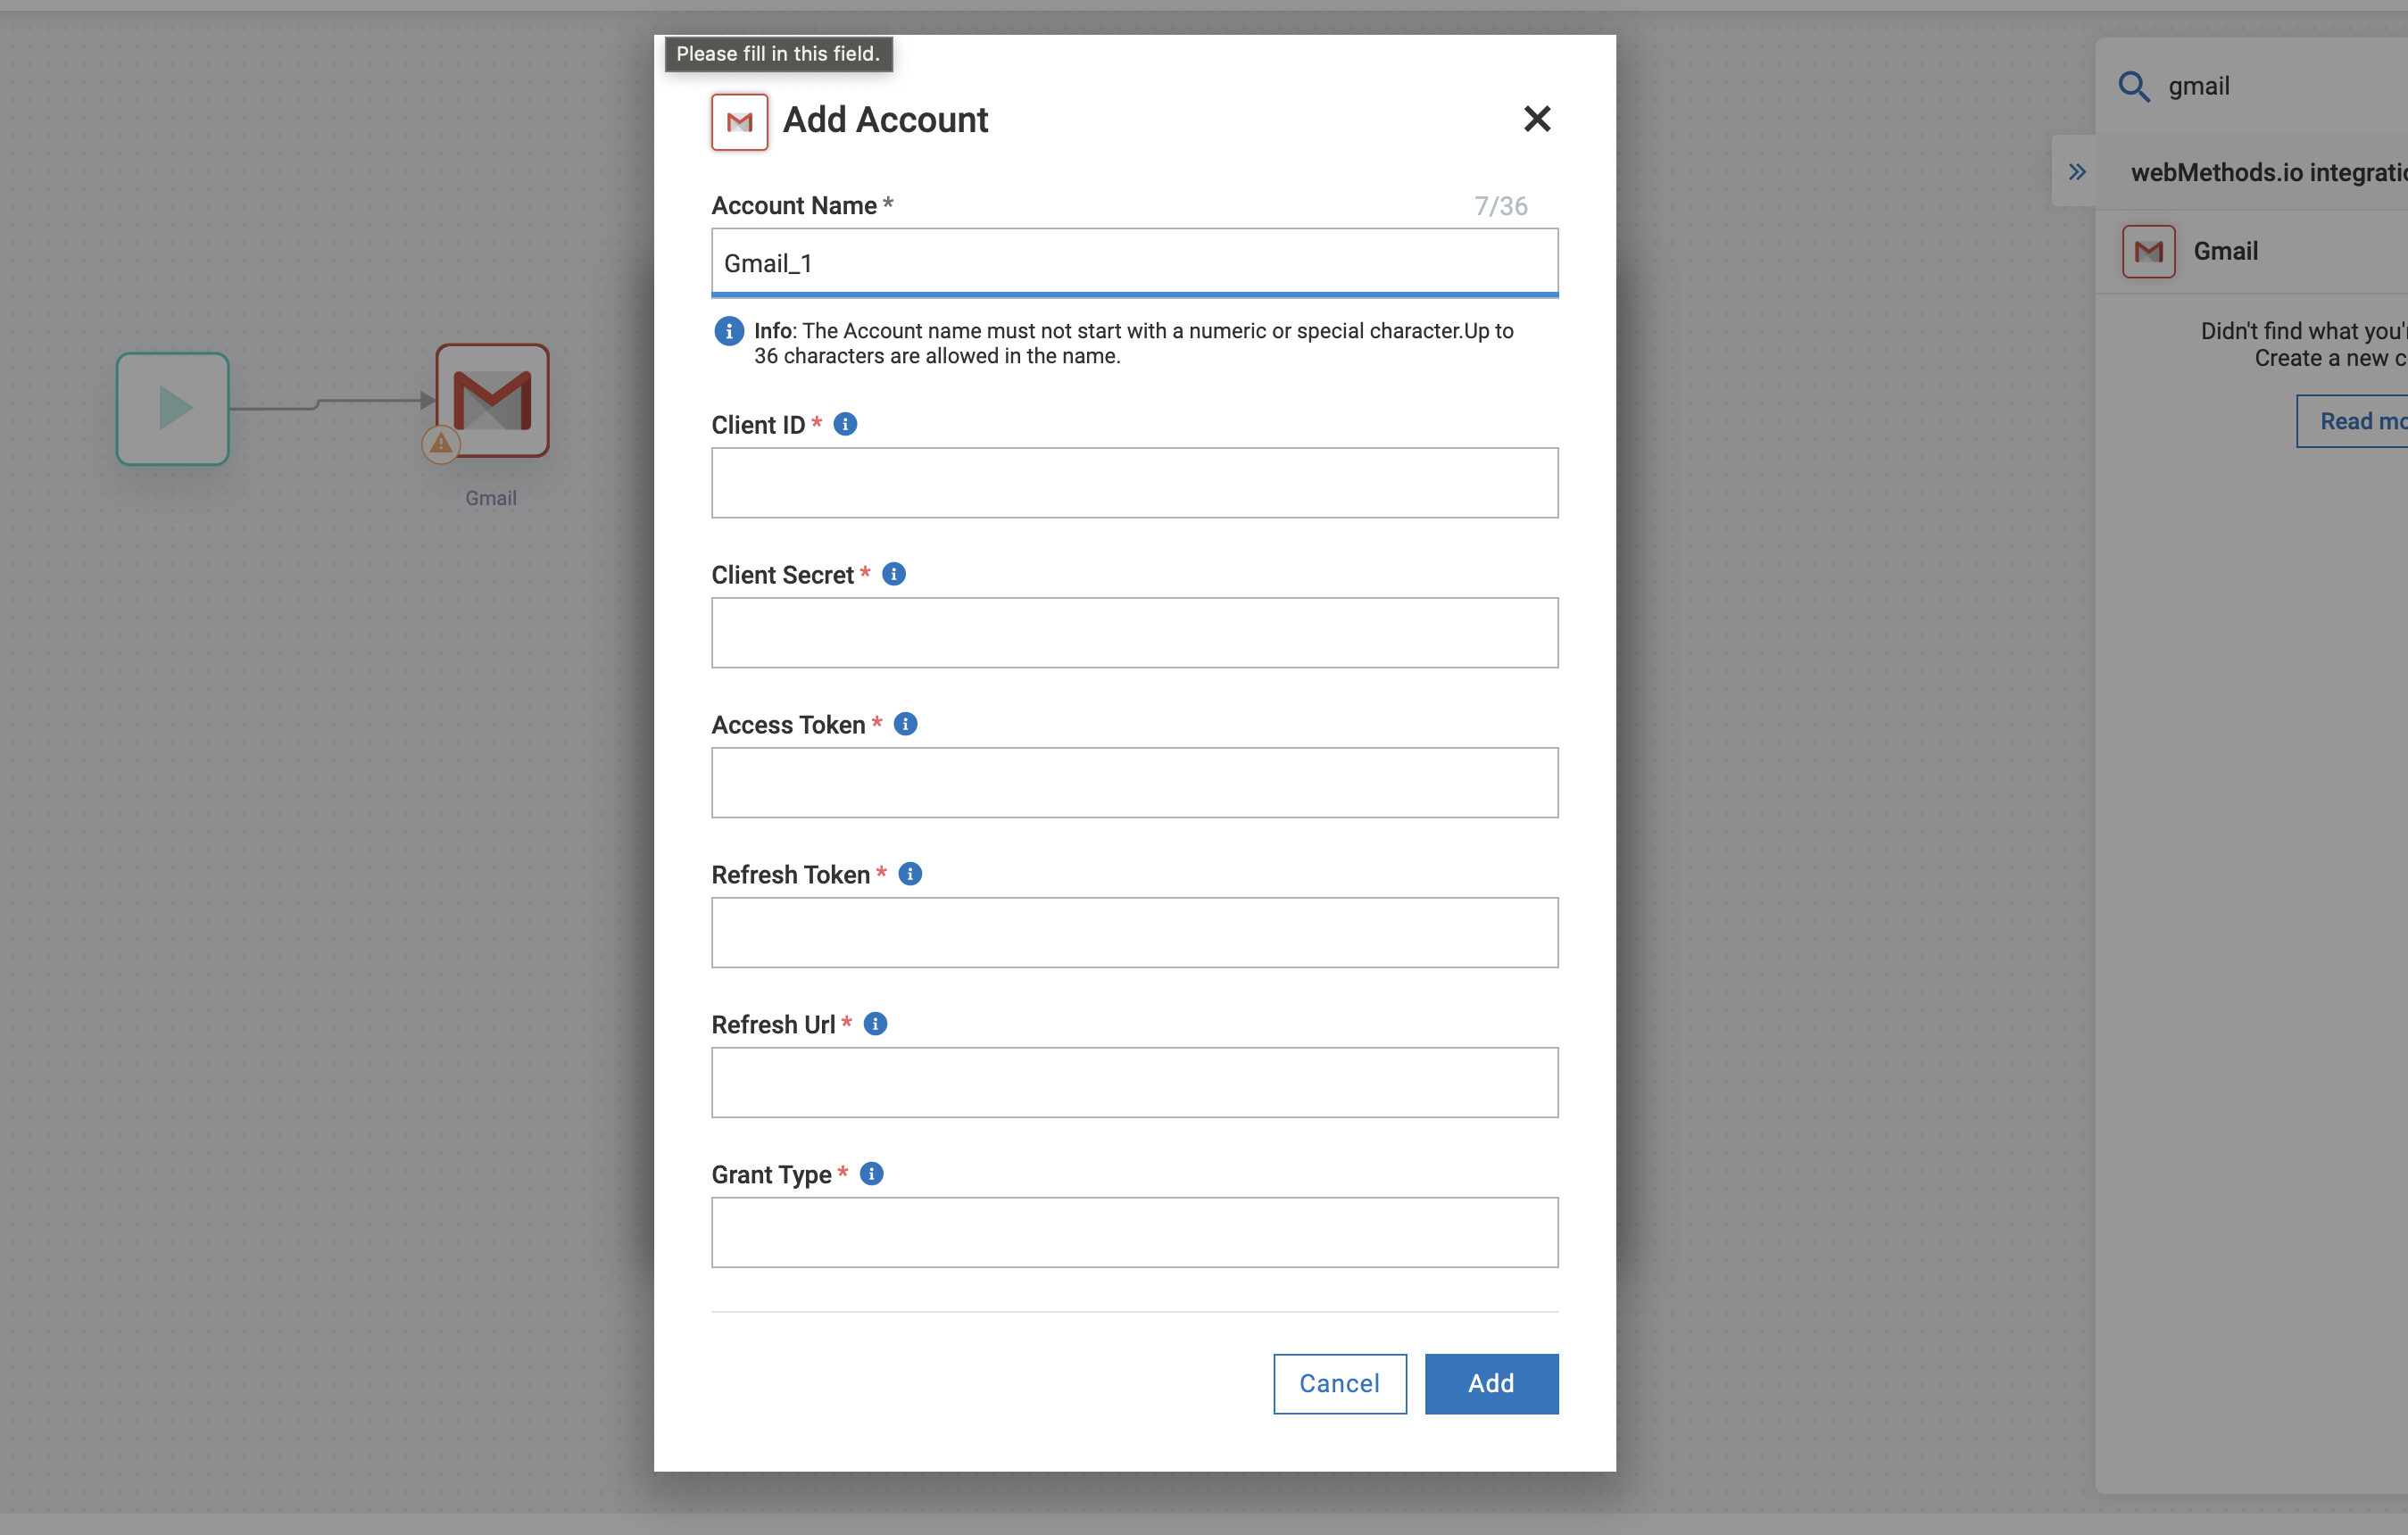Click the warning badge on the Gmail node
The height and width of the screenshot is (1535, 2408).
[x=441, y=443]
